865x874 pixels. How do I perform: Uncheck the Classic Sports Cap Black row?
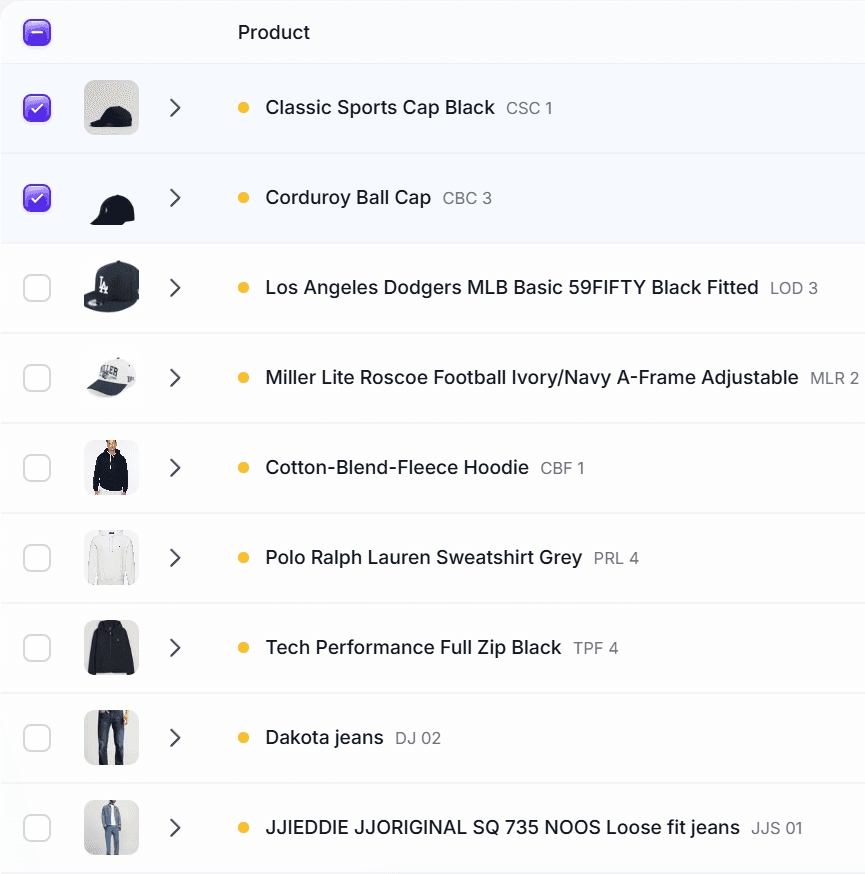point(36,107)
